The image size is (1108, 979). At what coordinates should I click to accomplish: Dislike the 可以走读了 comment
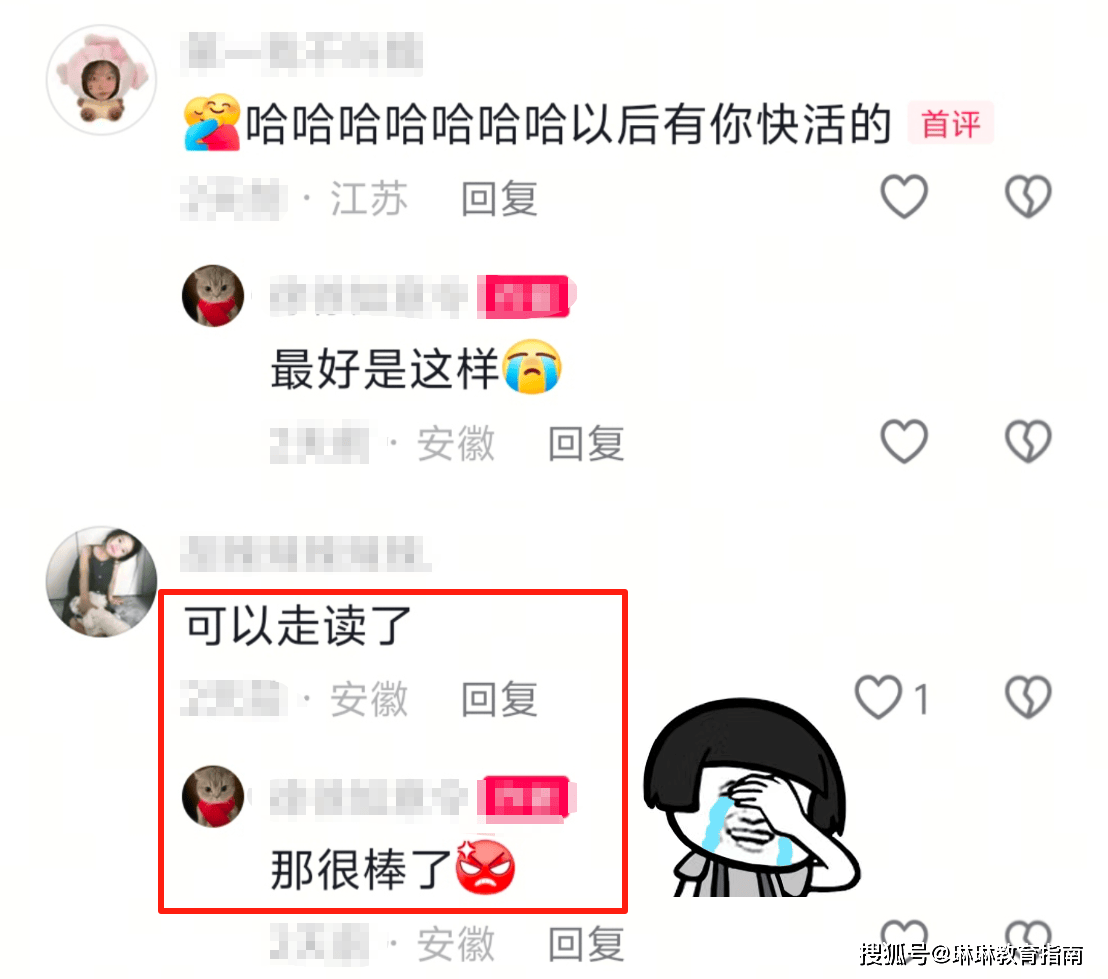coord(1028,698)
